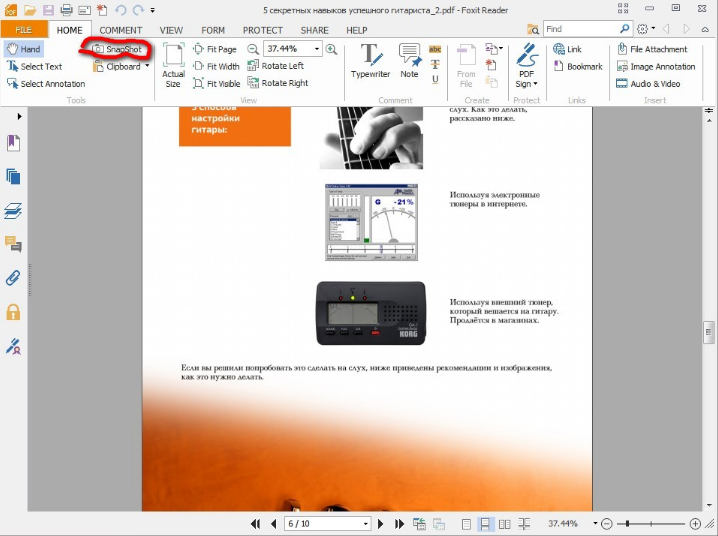Select the SnapShot tool

pos(118,49)
